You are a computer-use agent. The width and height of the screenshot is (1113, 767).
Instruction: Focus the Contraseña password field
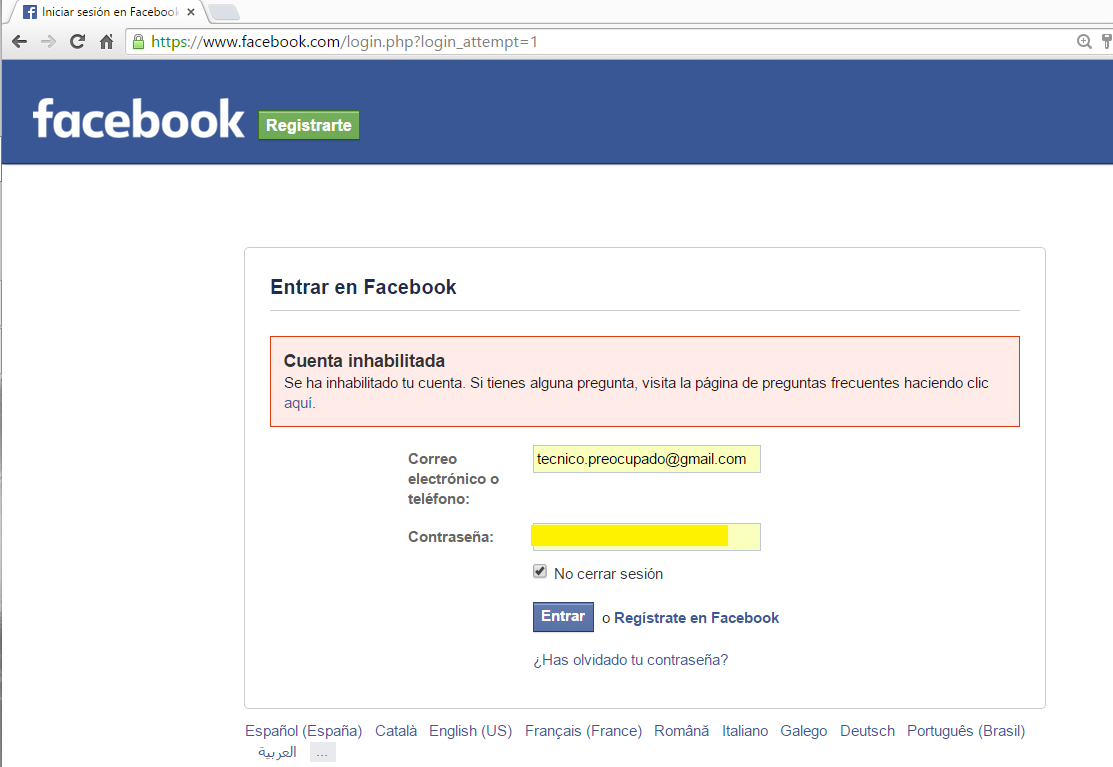[x=646, y=537]
